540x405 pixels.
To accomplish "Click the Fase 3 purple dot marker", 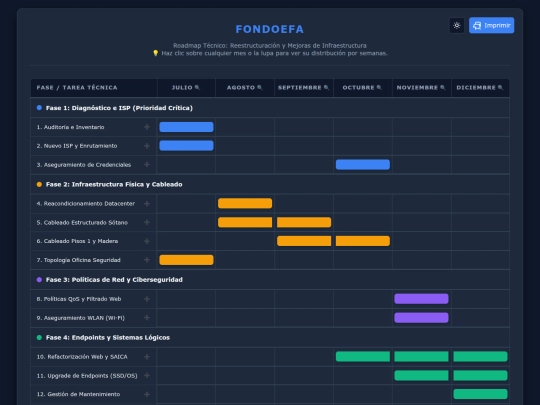I will [x=39, y=280].
